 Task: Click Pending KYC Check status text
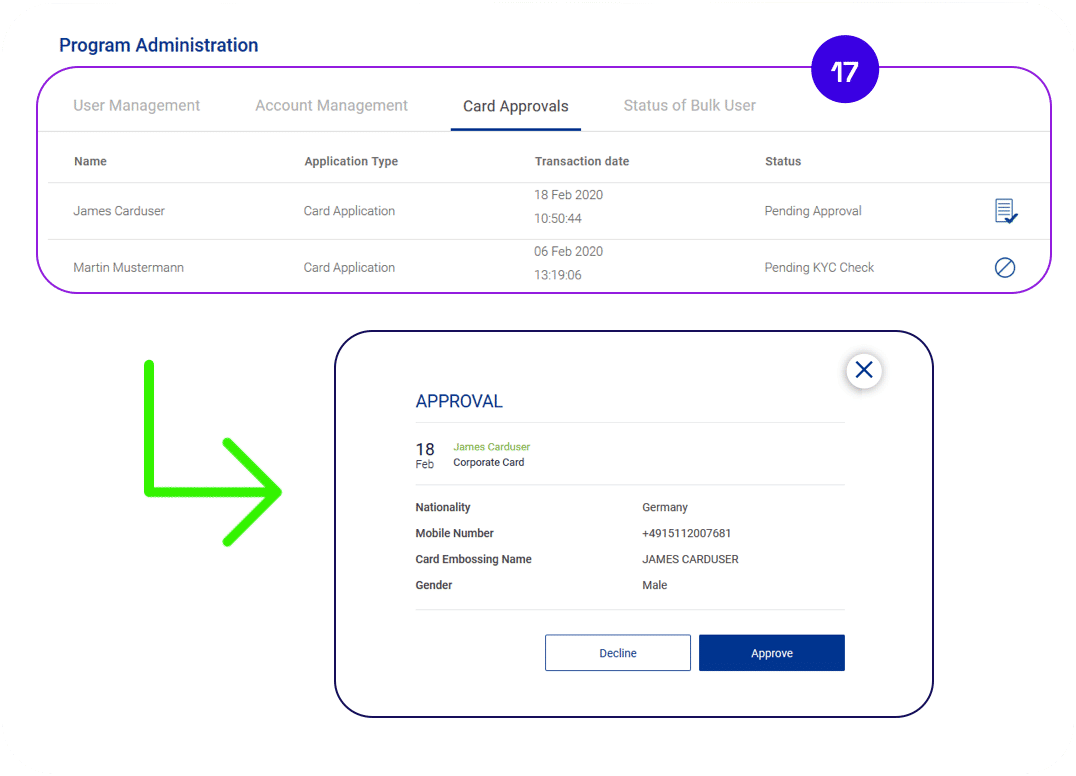click(x=819, y=268)
